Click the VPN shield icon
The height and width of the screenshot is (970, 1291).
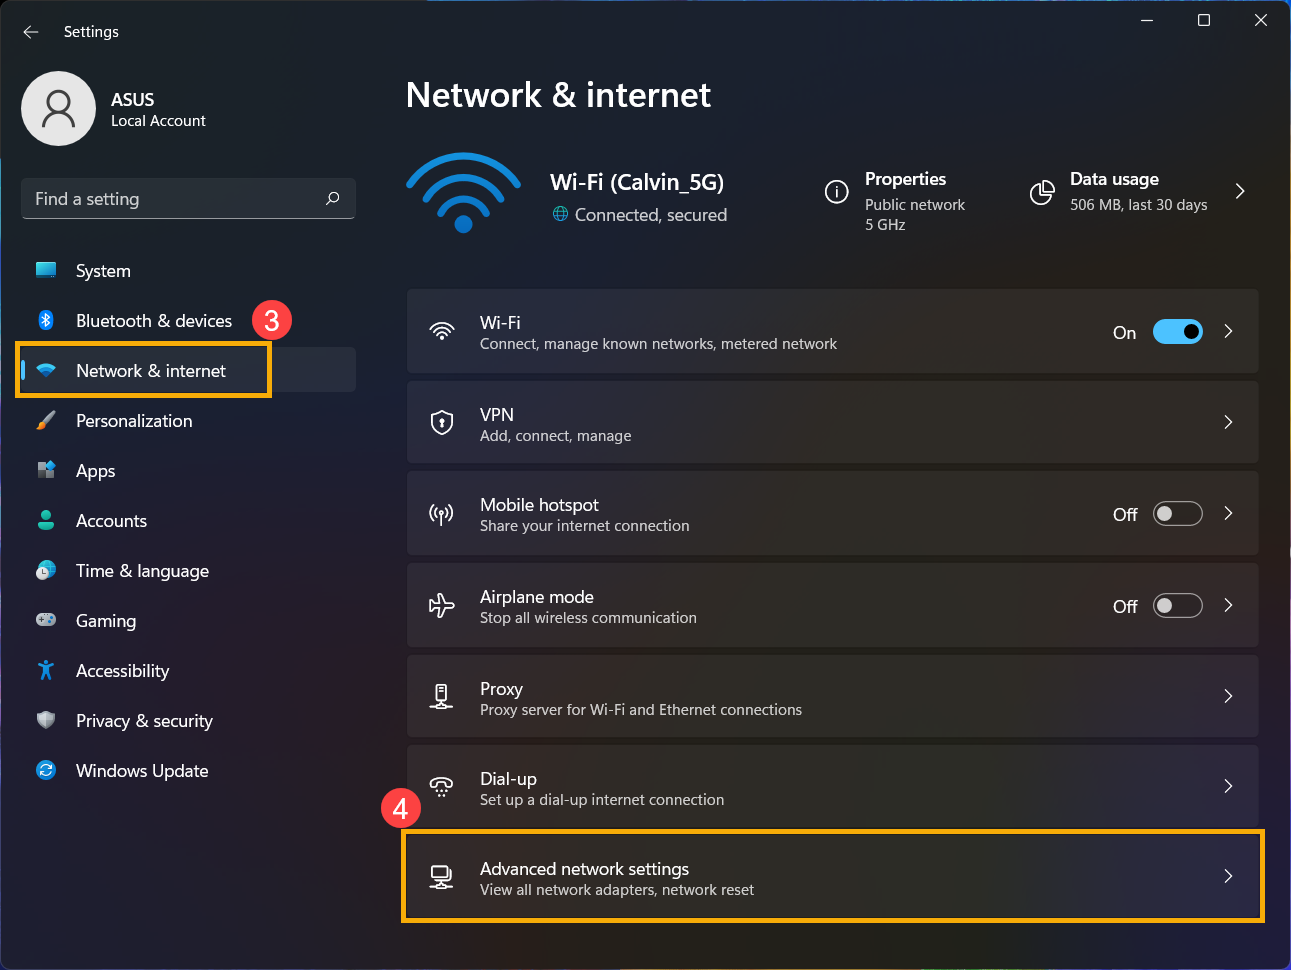point(441,422)
